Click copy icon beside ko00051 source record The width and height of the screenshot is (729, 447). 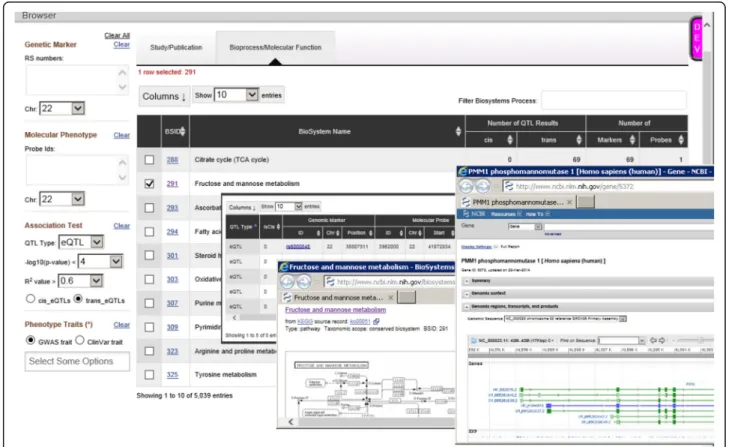(x=376, y=321)
